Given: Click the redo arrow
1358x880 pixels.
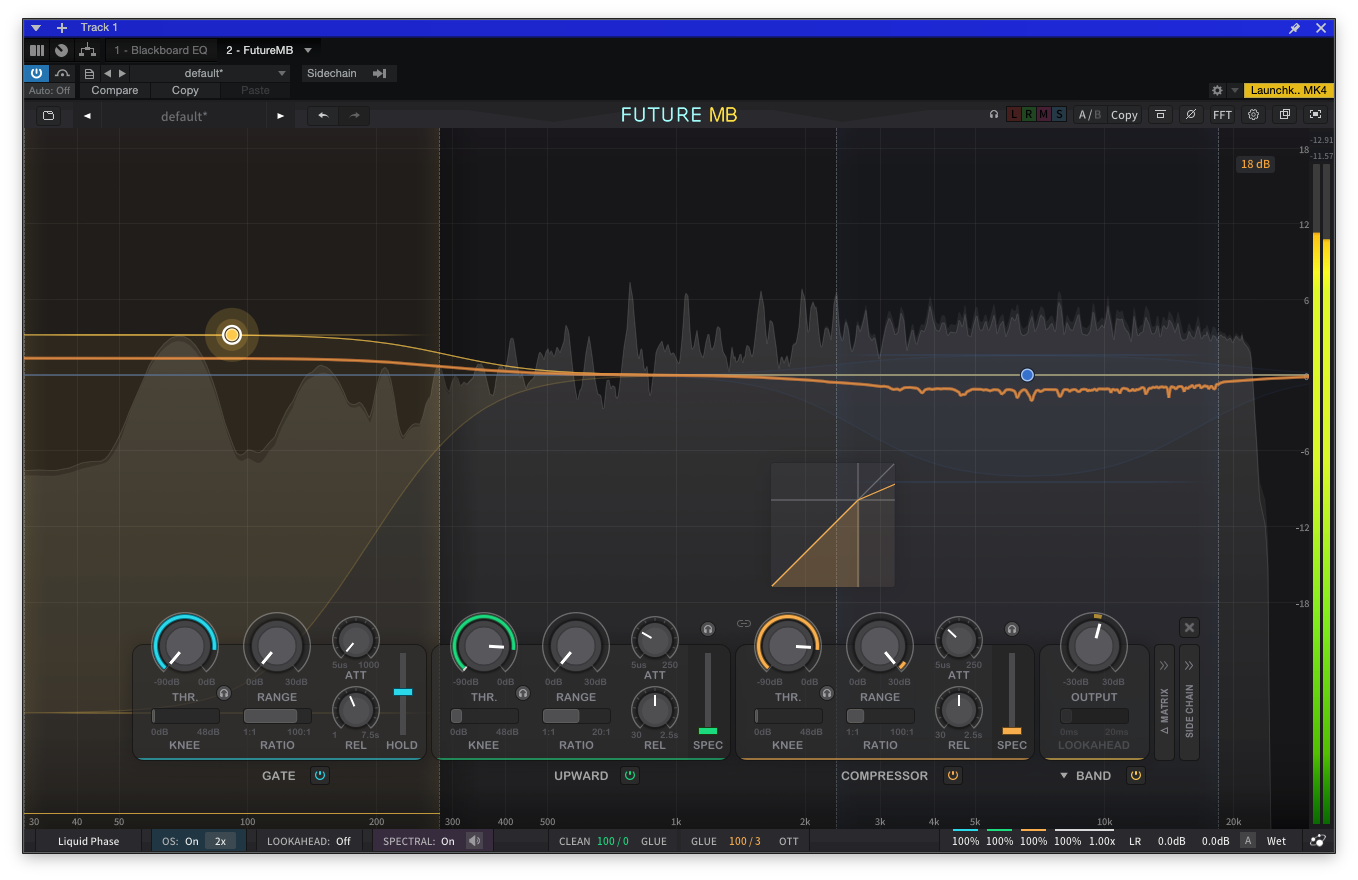Looking at the screenshot, I should [354, 116].
